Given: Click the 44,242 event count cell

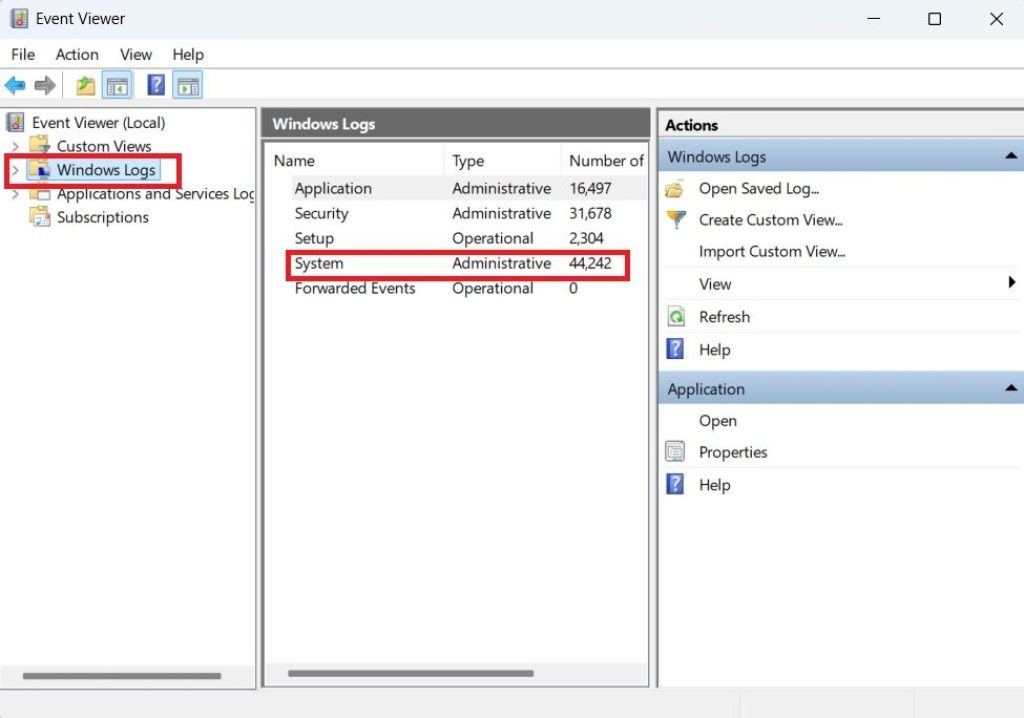Looking at the screenshot, I should coord(590,263).
